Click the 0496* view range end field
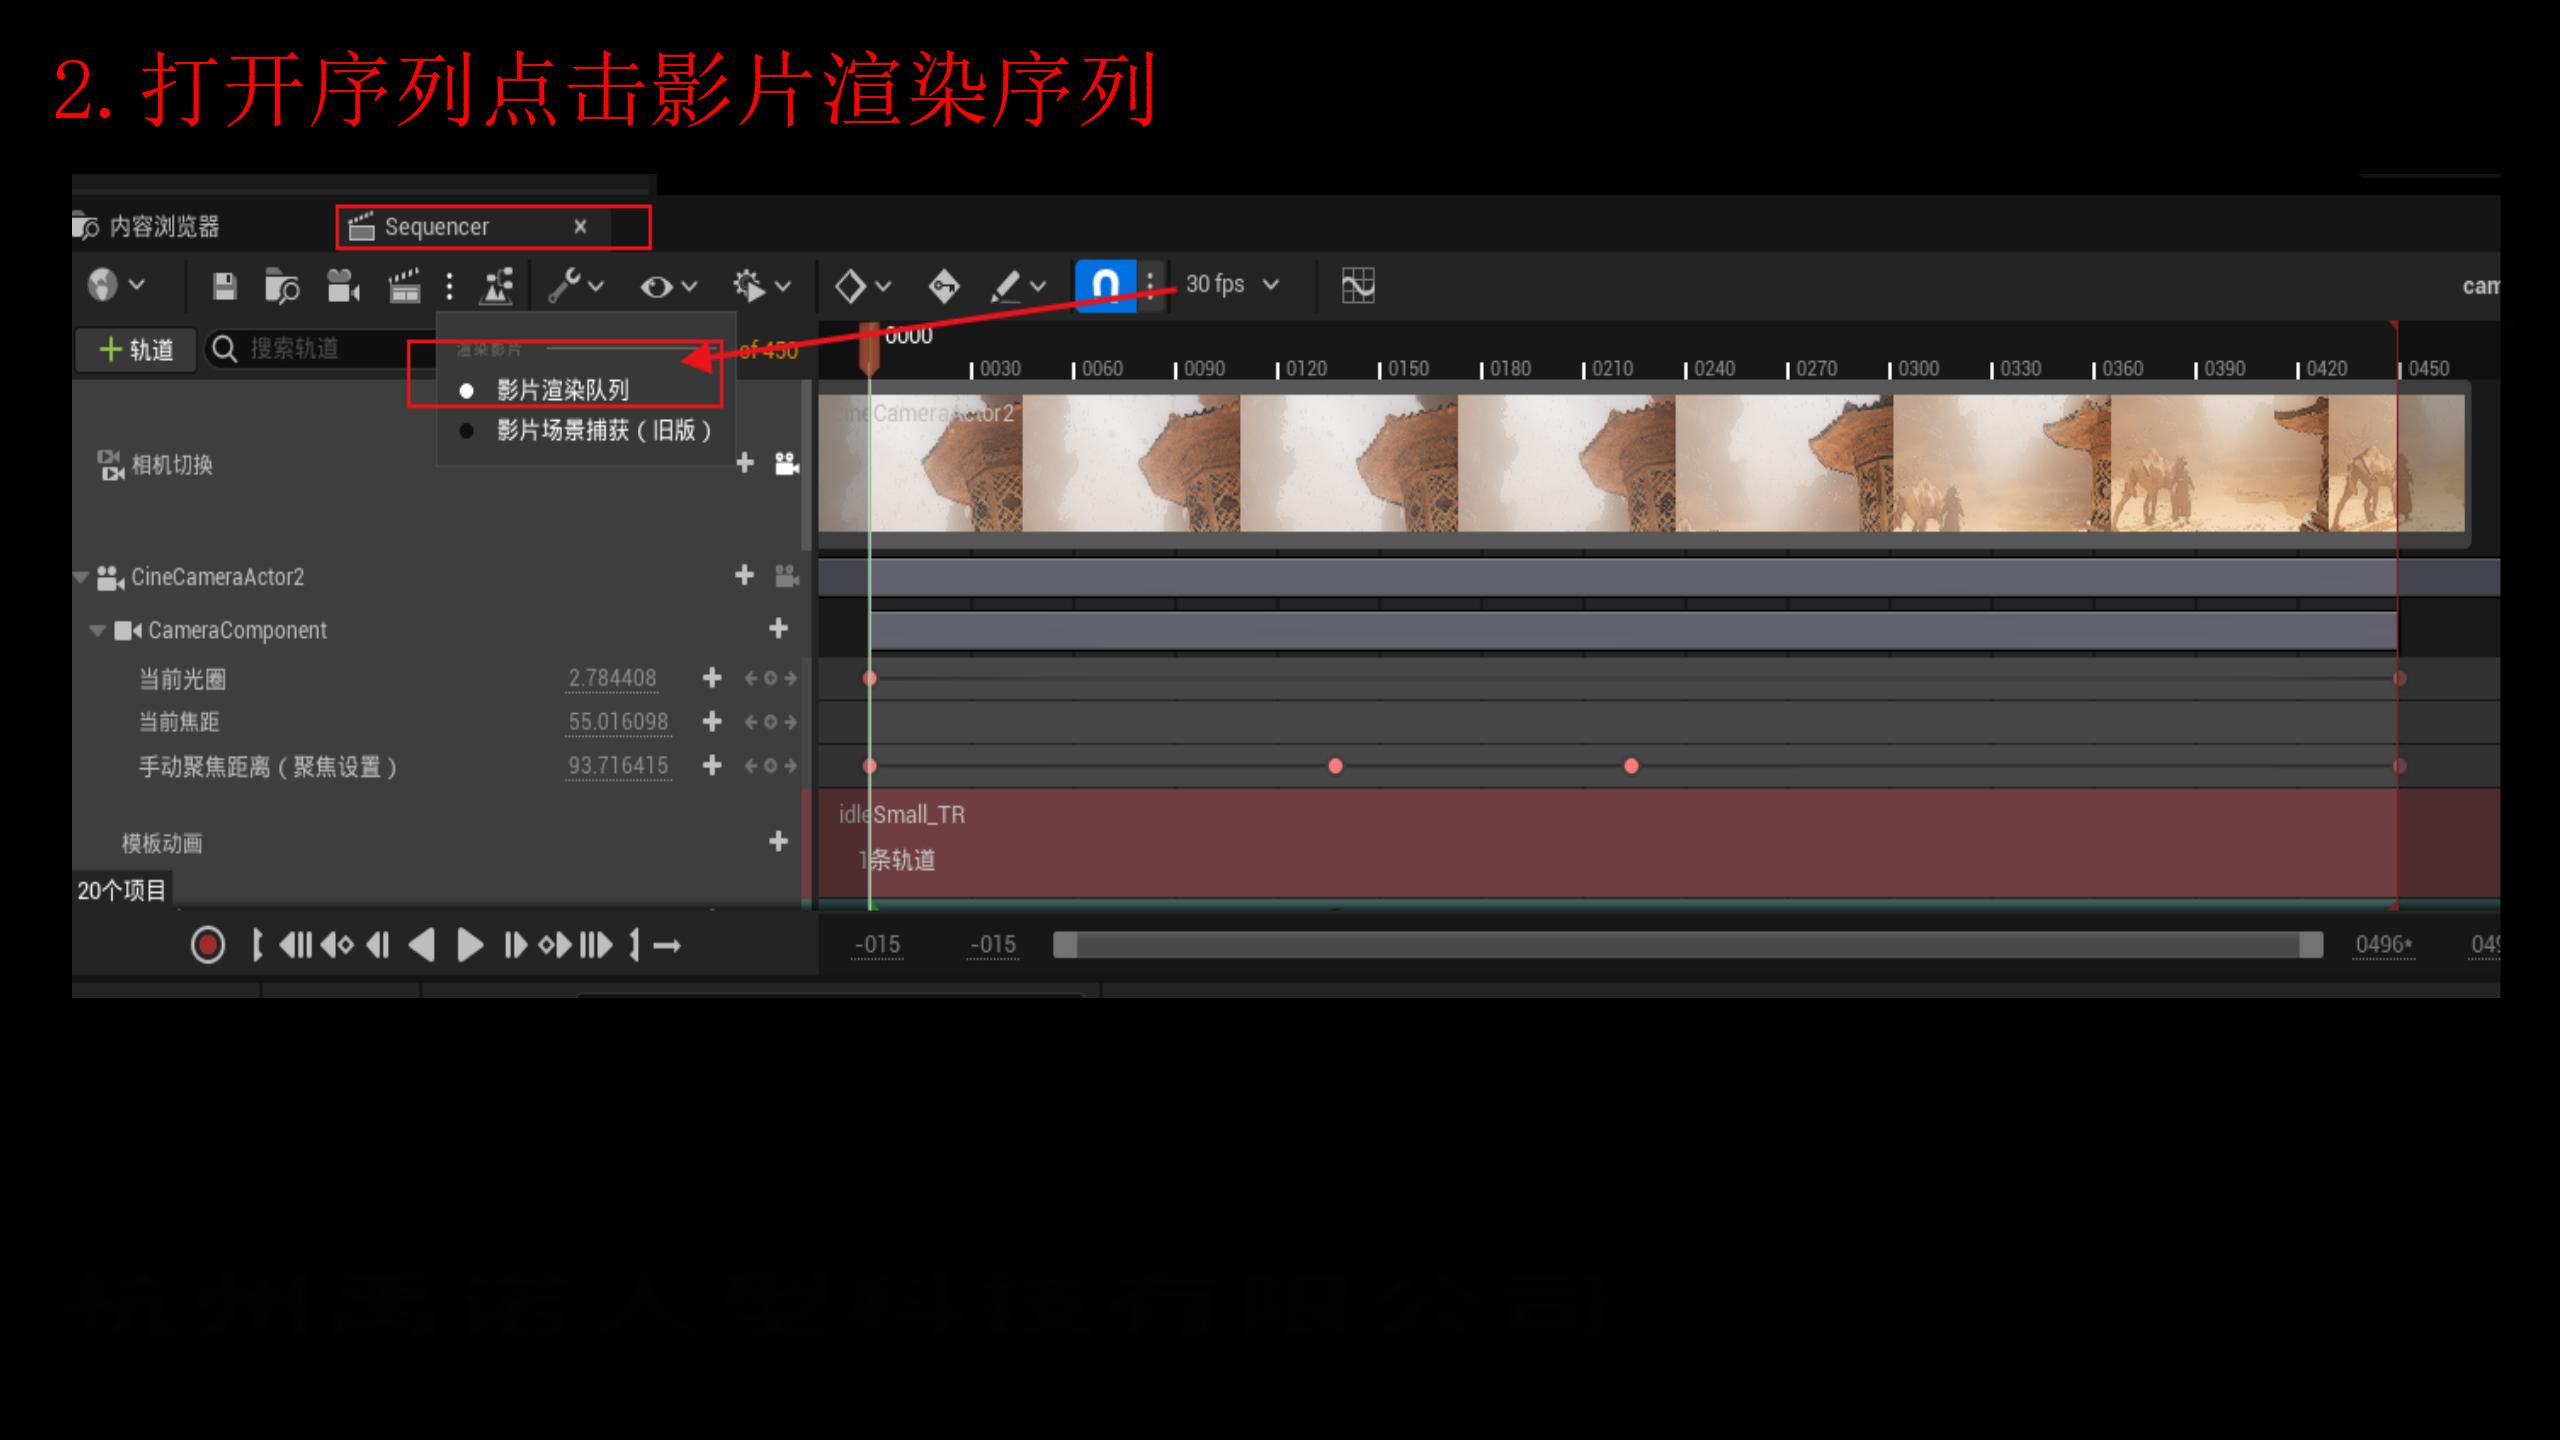This screenshot has width=2560, height=1440. (x=2384, y=945)
